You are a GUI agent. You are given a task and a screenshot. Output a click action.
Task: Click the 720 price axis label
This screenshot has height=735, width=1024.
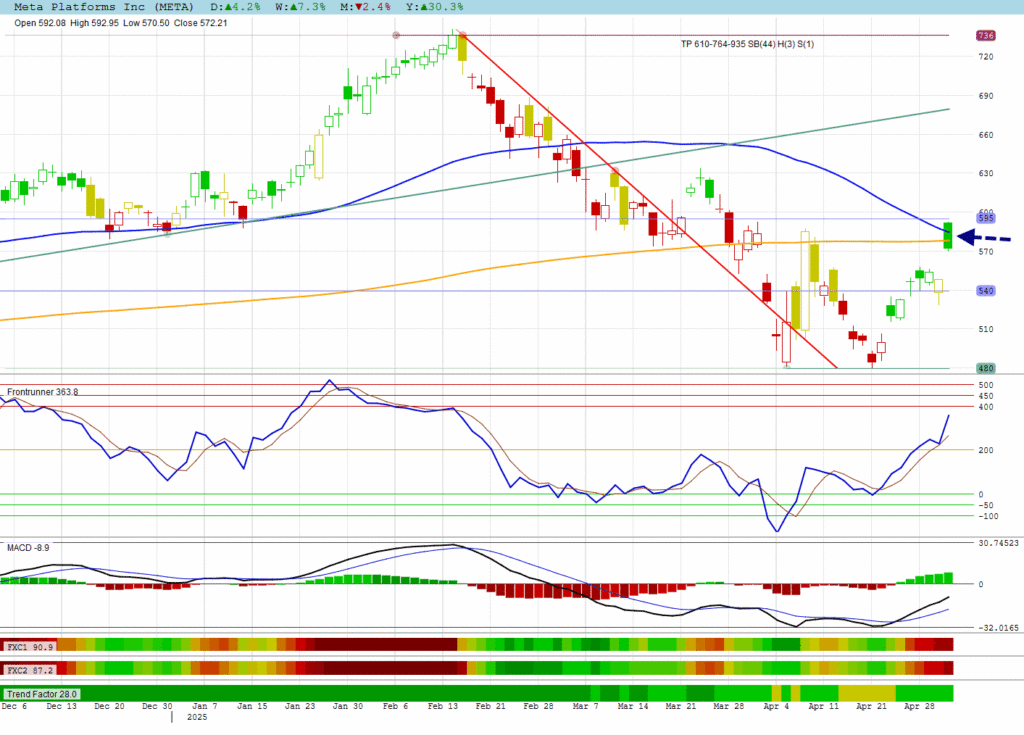(x=985, y=57)
